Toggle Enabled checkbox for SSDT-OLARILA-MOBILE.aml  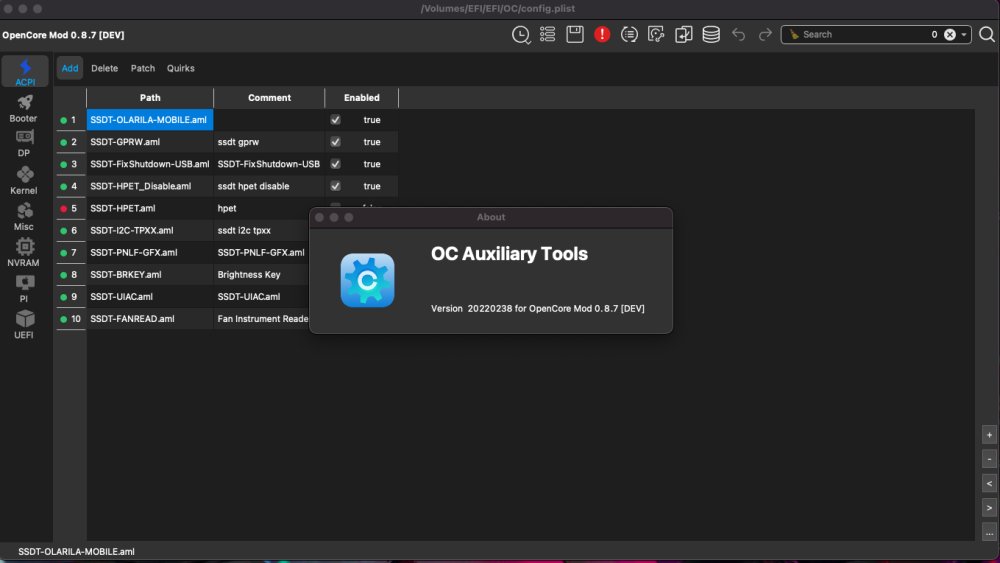335,120
